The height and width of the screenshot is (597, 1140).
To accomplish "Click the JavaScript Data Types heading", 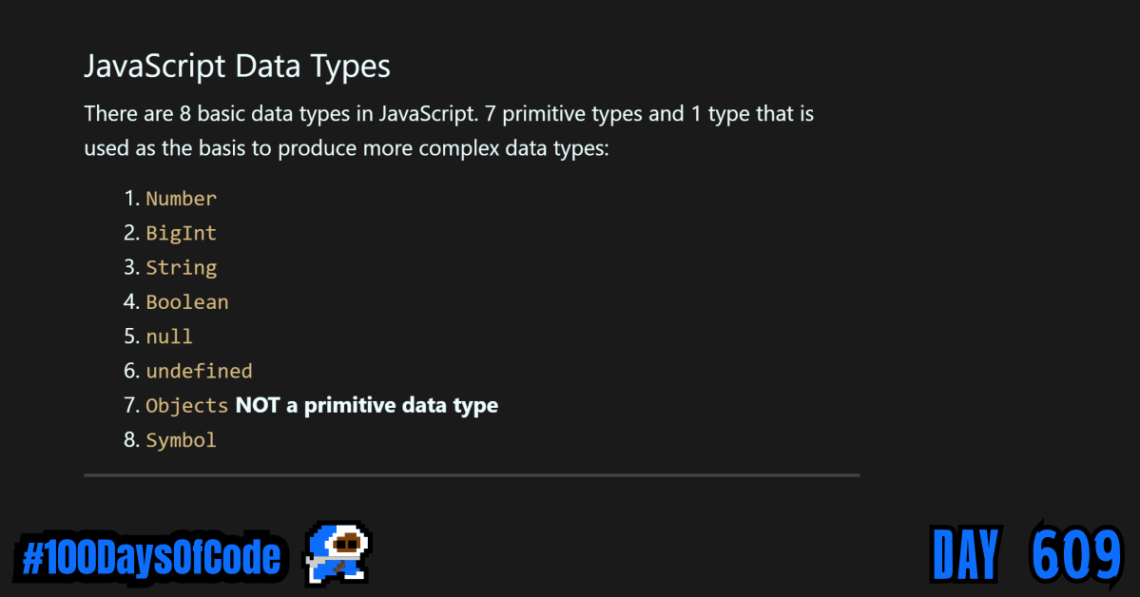I will click(x=237, y=66).
